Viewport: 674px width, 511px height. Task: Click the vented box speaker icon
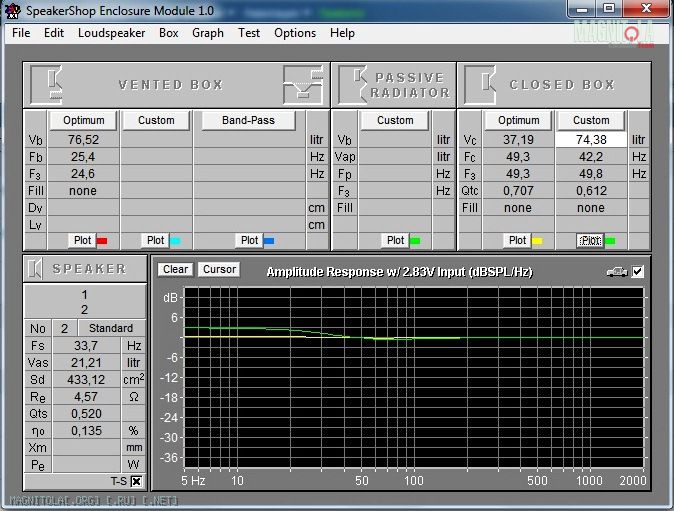46,85
